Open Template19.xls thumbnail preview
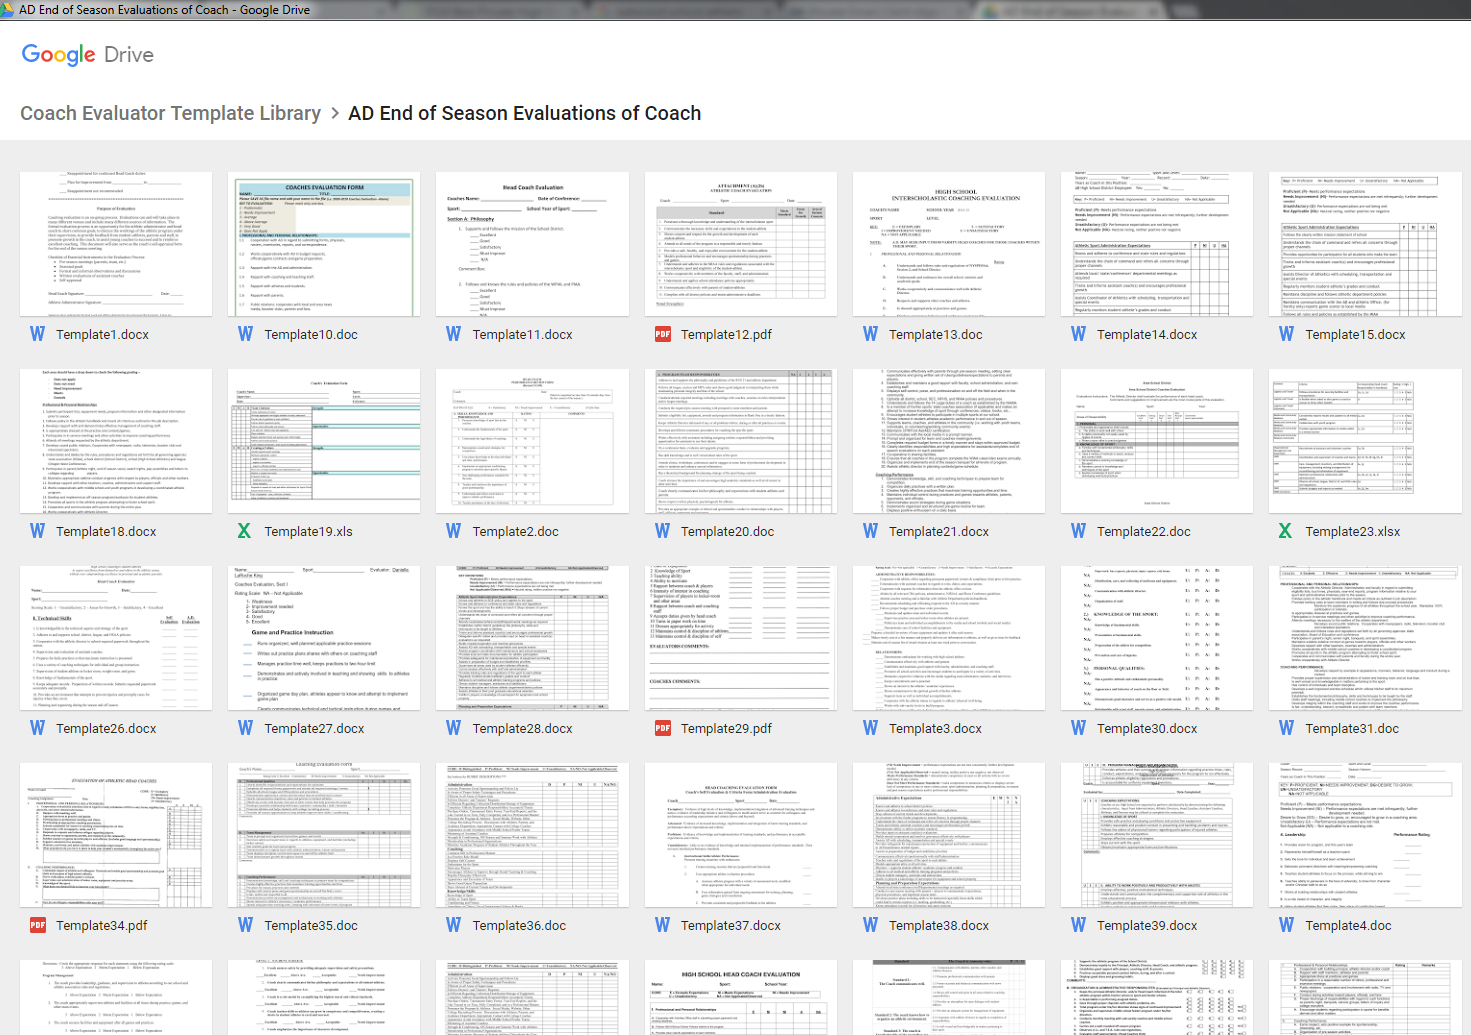 pos(324,441)
